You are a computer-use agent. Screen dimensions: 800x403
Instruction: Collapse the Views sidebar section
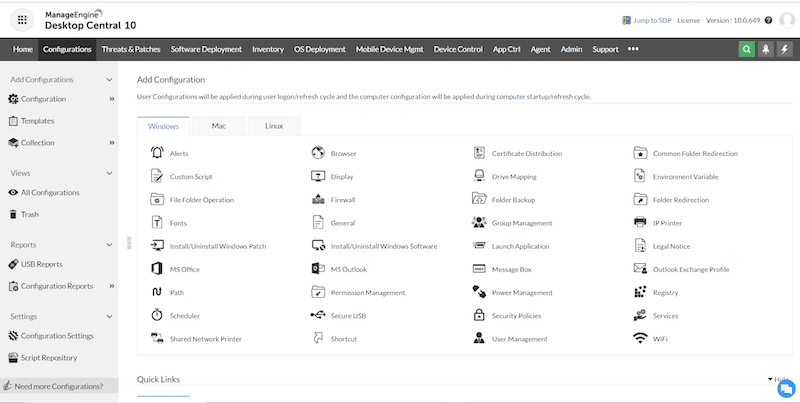[109, 173]
